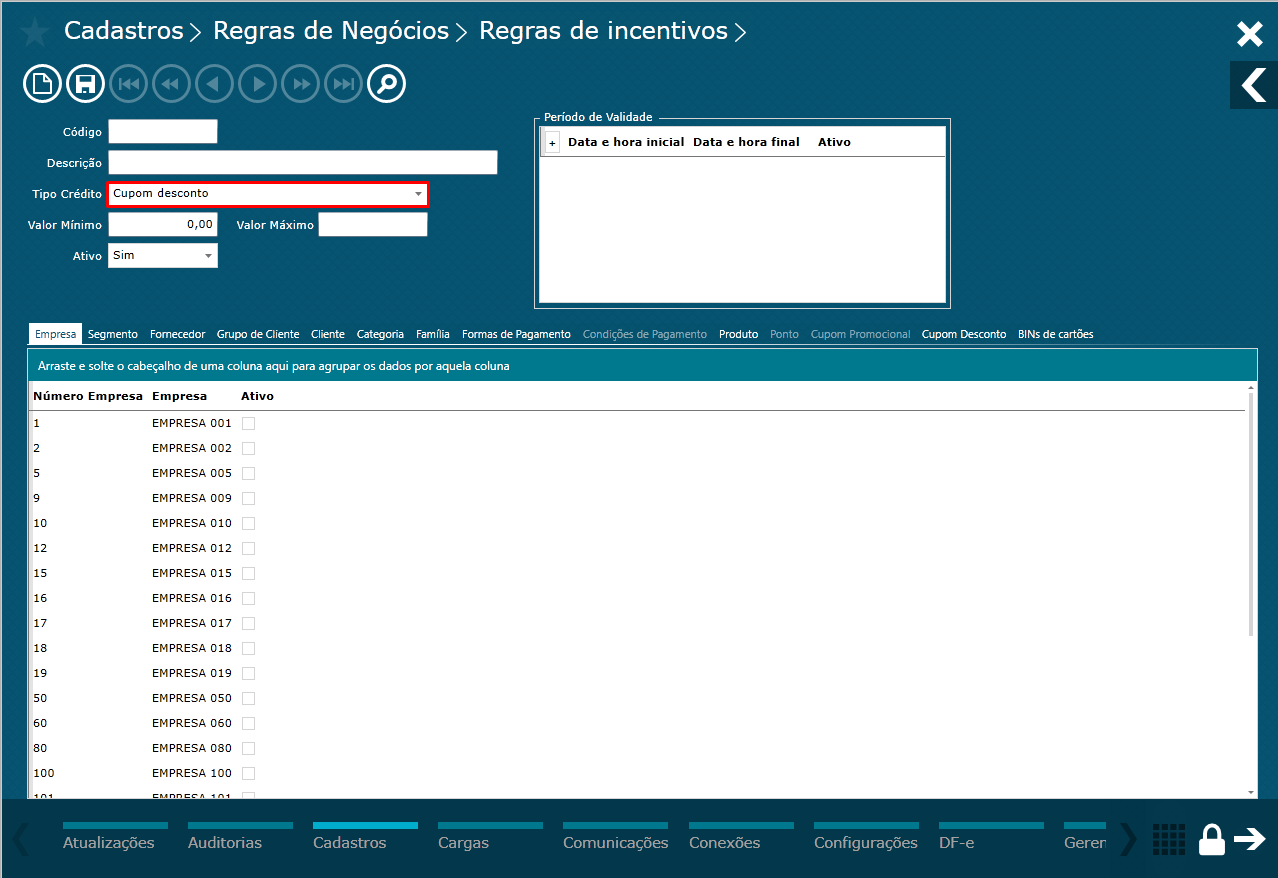Go to previous record arrow icon
Screen dimensions: 1278x878
[x=214, y=84]
